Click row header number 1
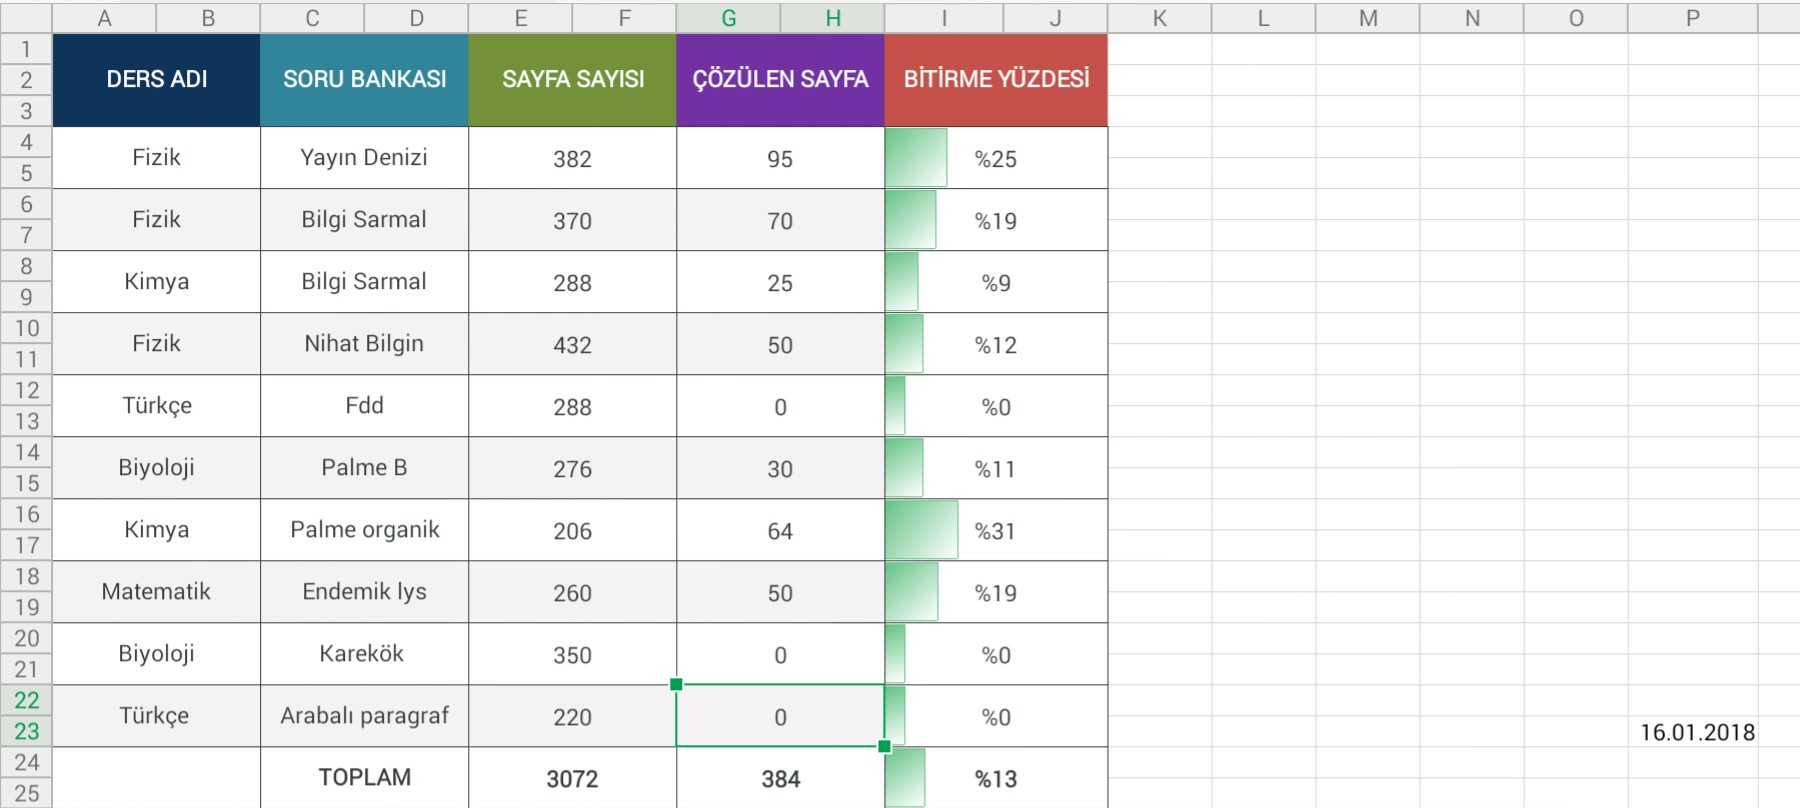Viewport: 1800px width, 808px height. click(x=26, y=49)
